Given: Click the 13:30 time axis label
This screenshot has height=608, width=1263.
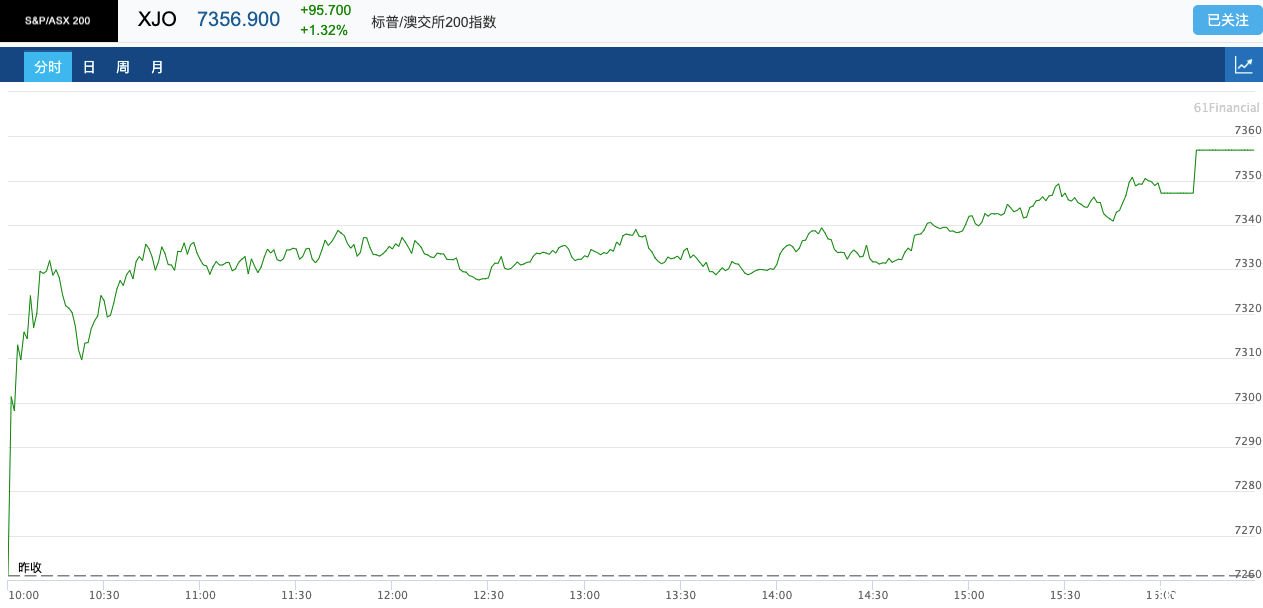Looking at the screenshot, I should coord(680,595).
